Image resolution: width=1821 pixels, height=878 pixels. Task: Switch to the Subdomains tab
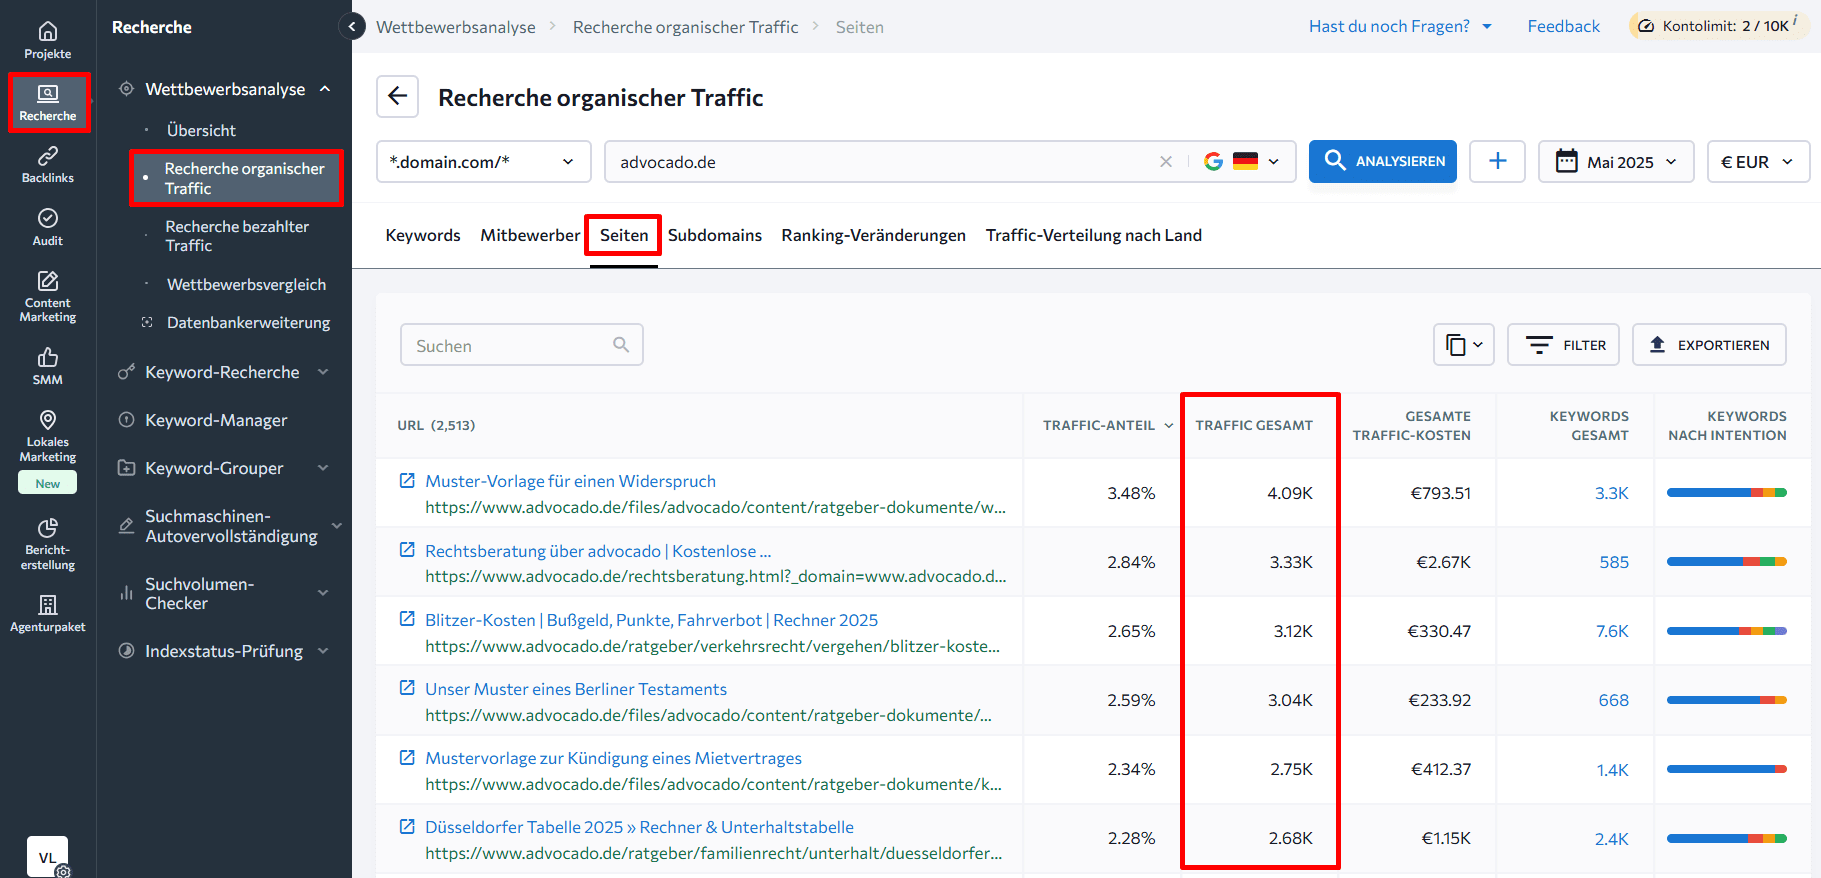click(x=715, y=235)
